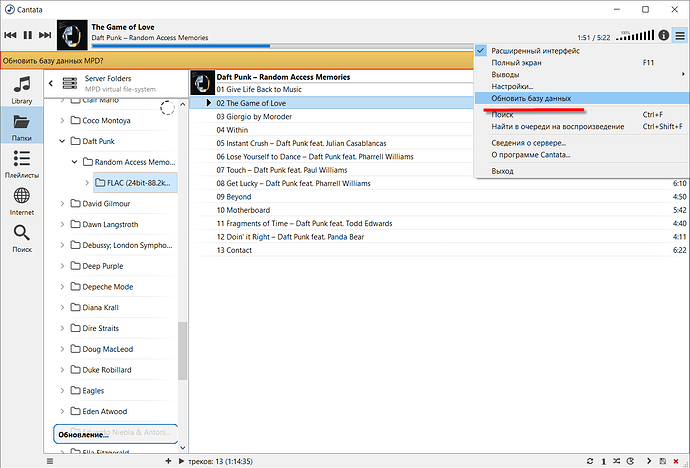
Task: Open Сведения о сервере... menu item
Action: tap(581, 143)
